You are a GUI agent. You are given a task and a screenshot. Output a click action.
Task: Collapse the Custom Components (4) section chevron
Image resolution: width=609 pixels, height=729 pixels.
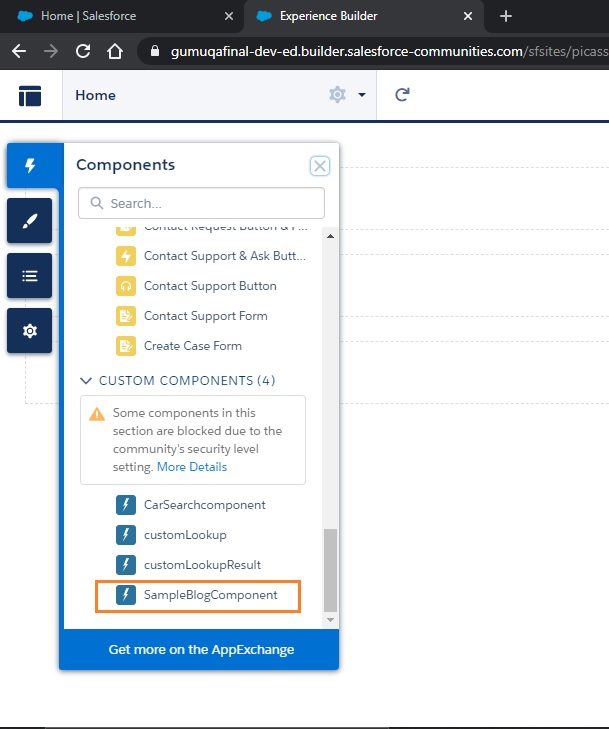pos(86,381)
